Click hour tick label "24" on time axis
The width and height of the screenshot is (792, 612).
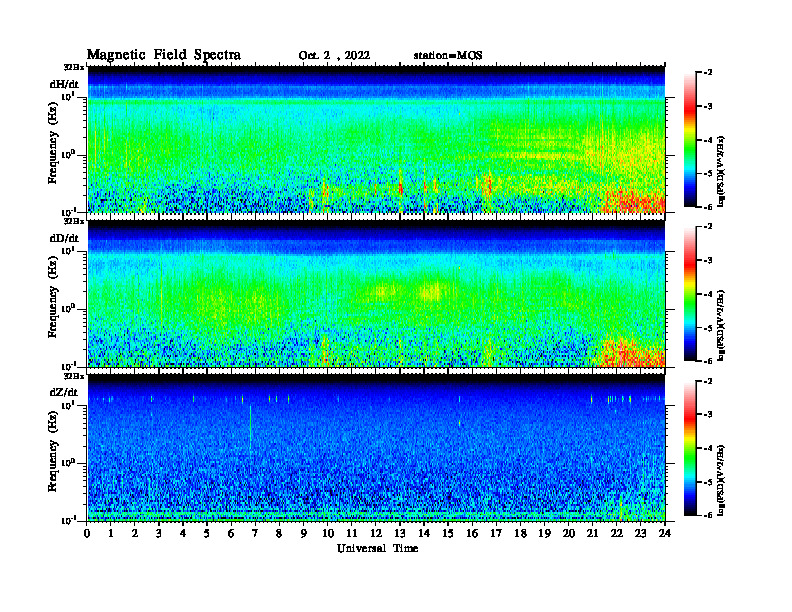coord(665,534)
